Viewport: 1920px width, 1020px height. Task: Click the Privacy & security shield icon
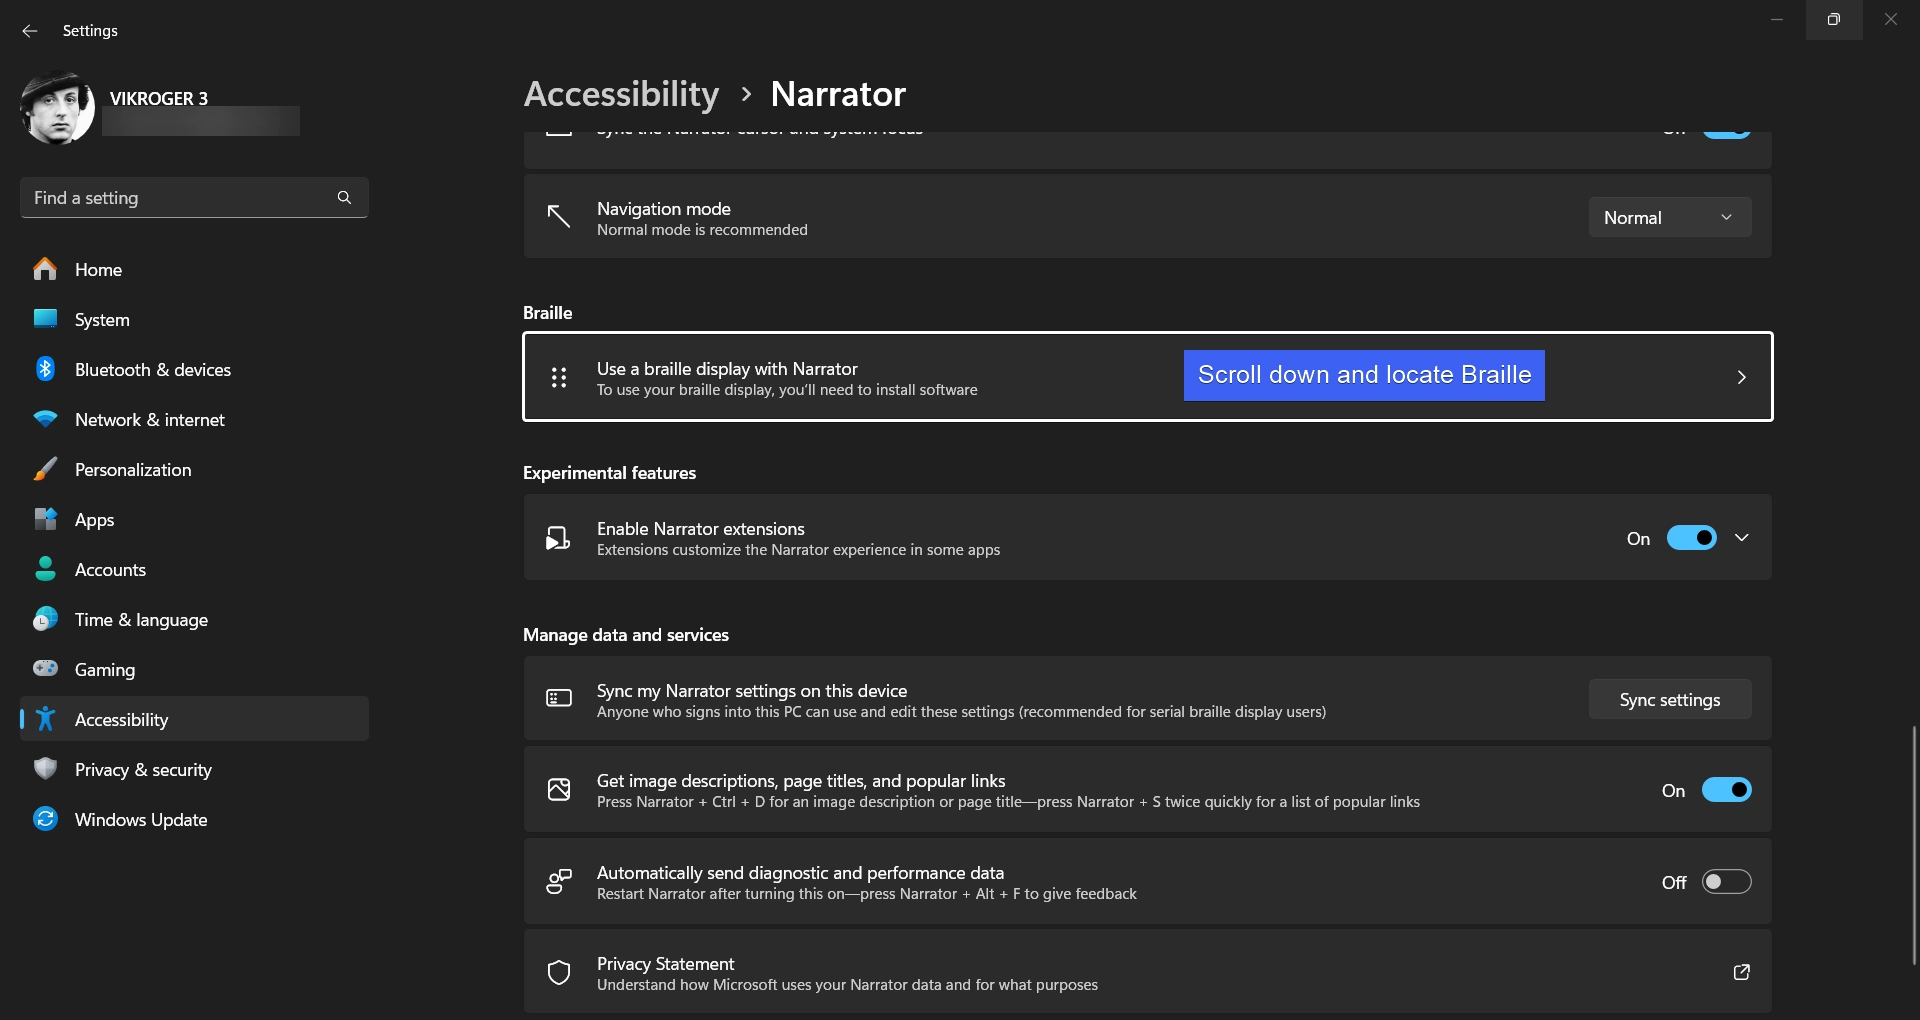point(45,769)
